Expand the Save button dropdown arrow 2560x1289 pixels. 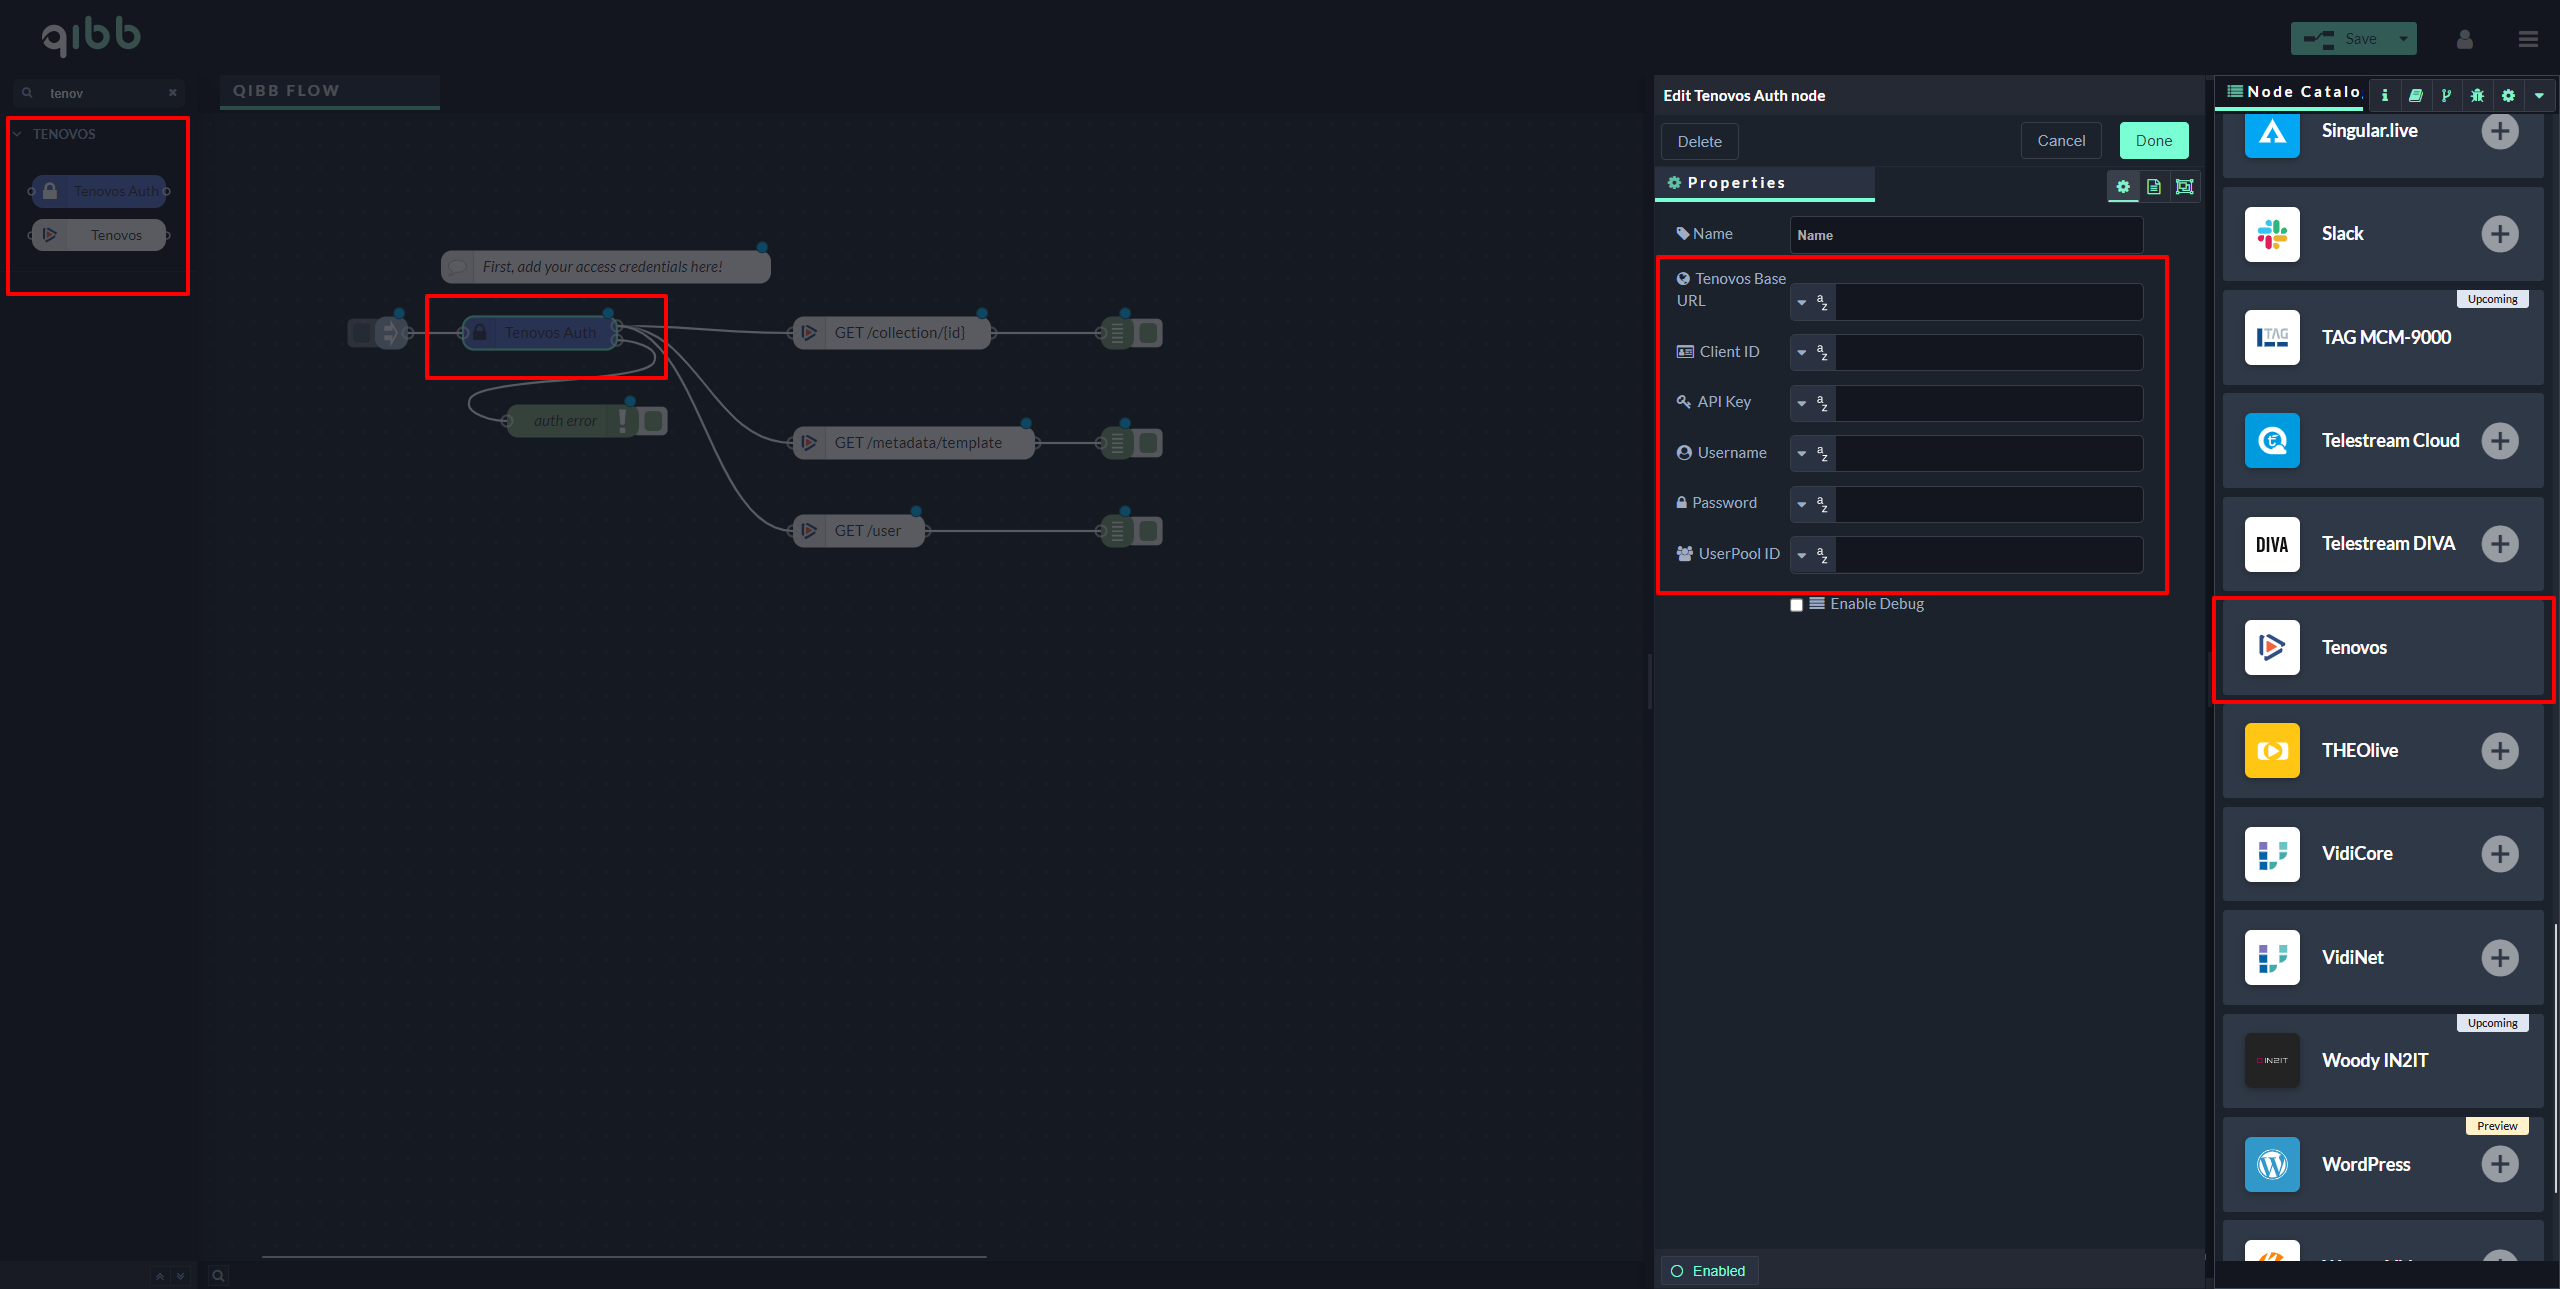coord(2403,39)
